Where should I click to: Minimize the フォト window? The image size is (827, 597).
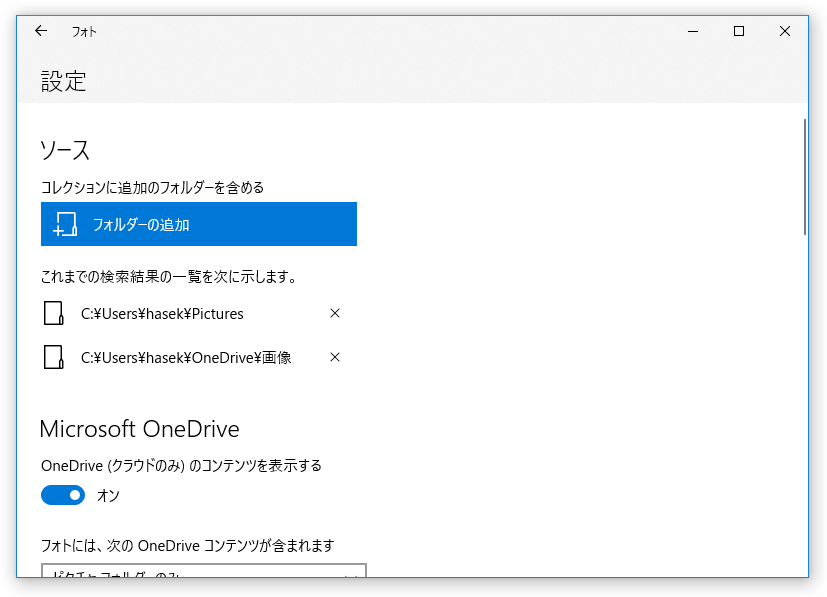(693, 31)
